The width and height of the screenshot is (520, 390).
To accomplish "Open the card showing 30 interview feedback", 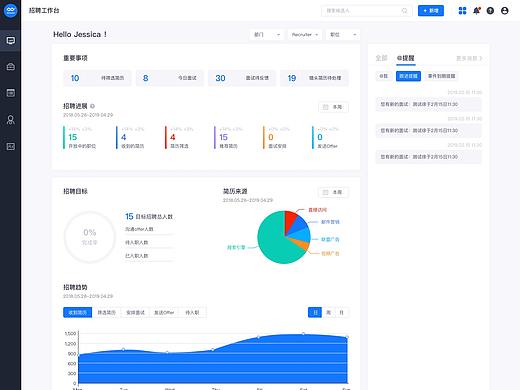I will [242, 78].
